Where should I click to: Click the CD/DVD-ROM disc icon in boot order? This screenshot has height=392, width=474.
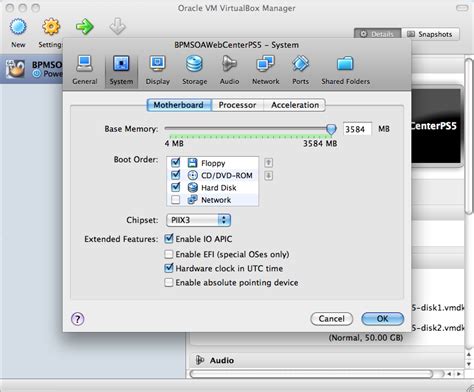(x=192, y=175)
